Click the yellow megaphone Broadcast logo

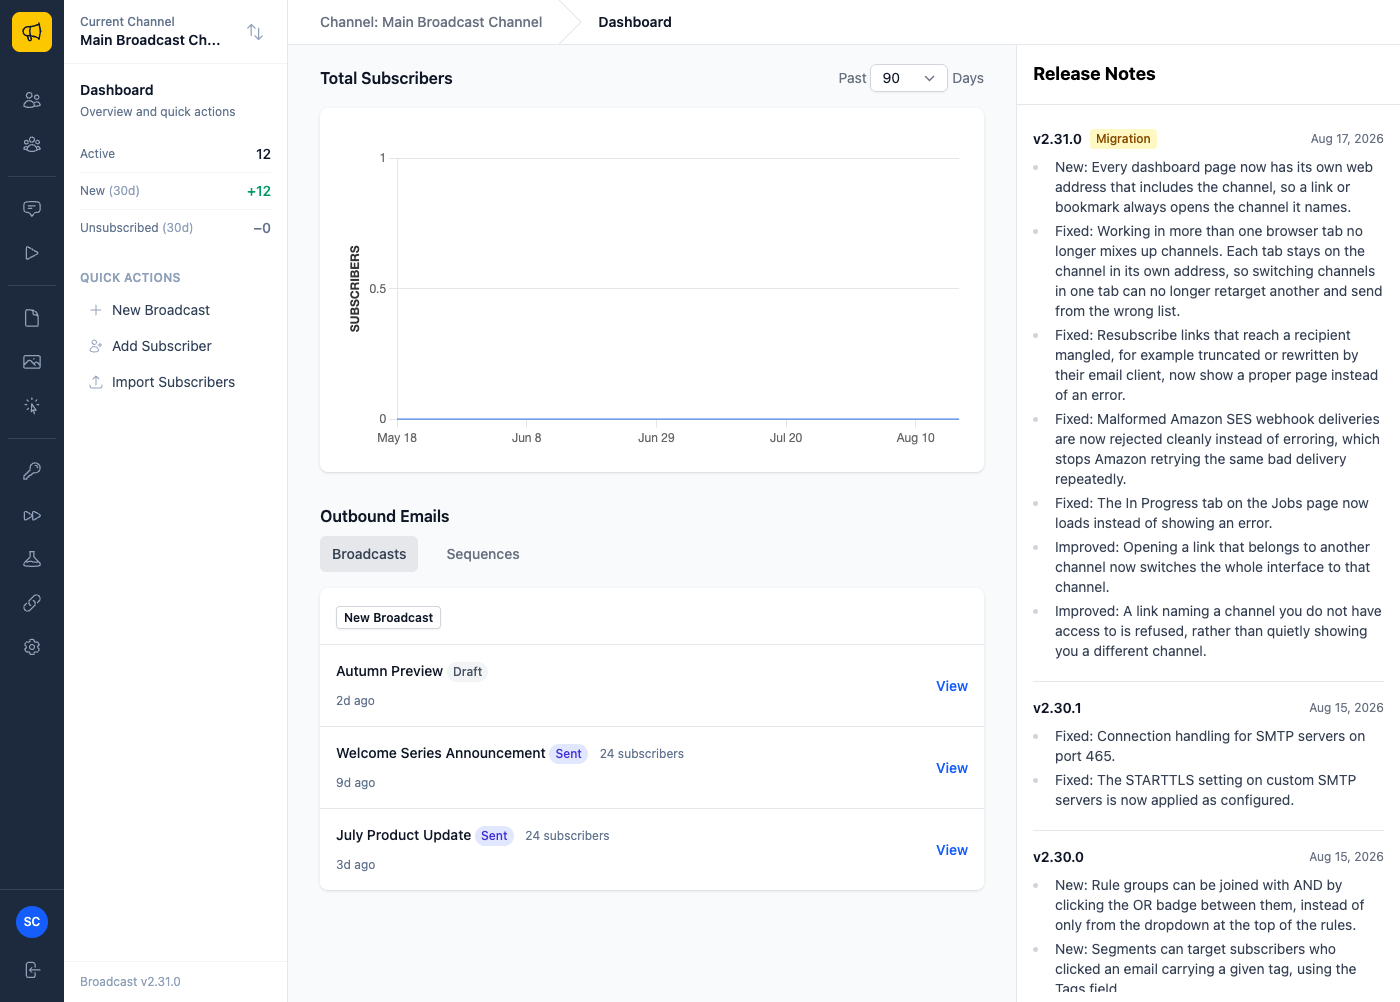(x=32, y=32)
